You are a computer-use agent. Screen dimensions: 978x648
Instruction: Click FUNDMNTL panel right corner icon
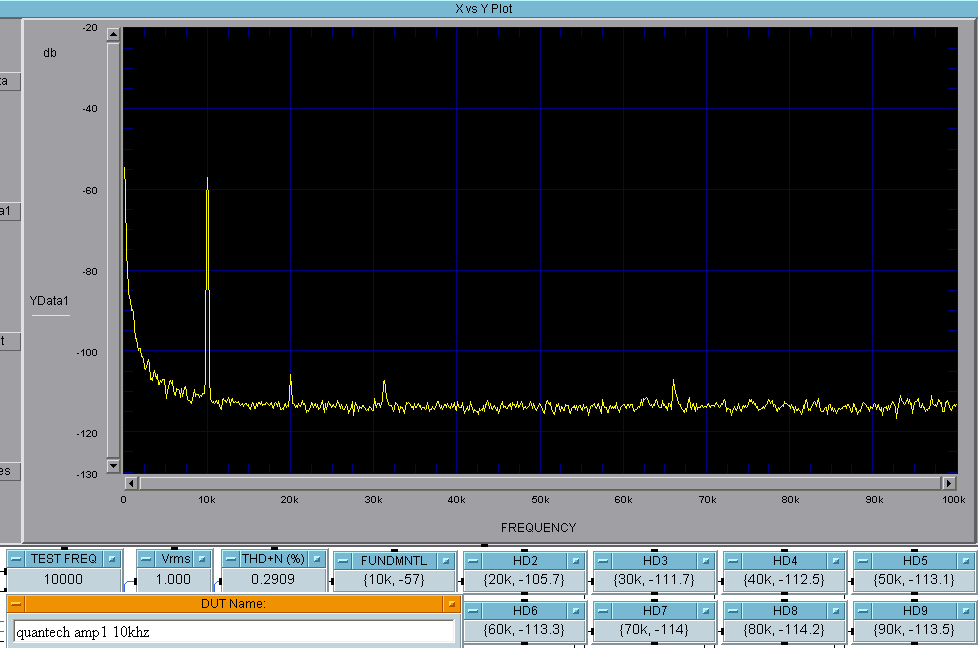click(x=446, y=561)
